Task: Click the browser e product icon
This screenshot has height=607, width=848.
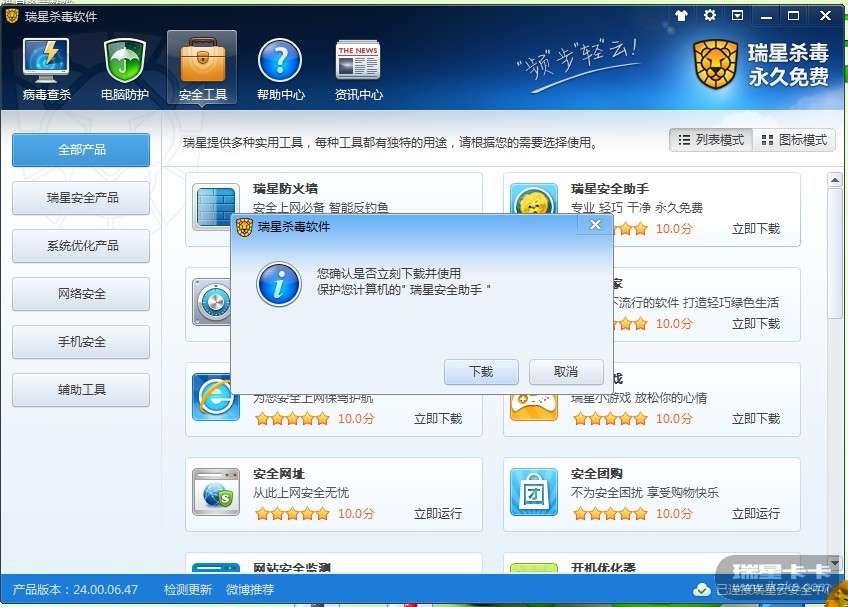Action: pyautogui.click(x=216, y=397)
